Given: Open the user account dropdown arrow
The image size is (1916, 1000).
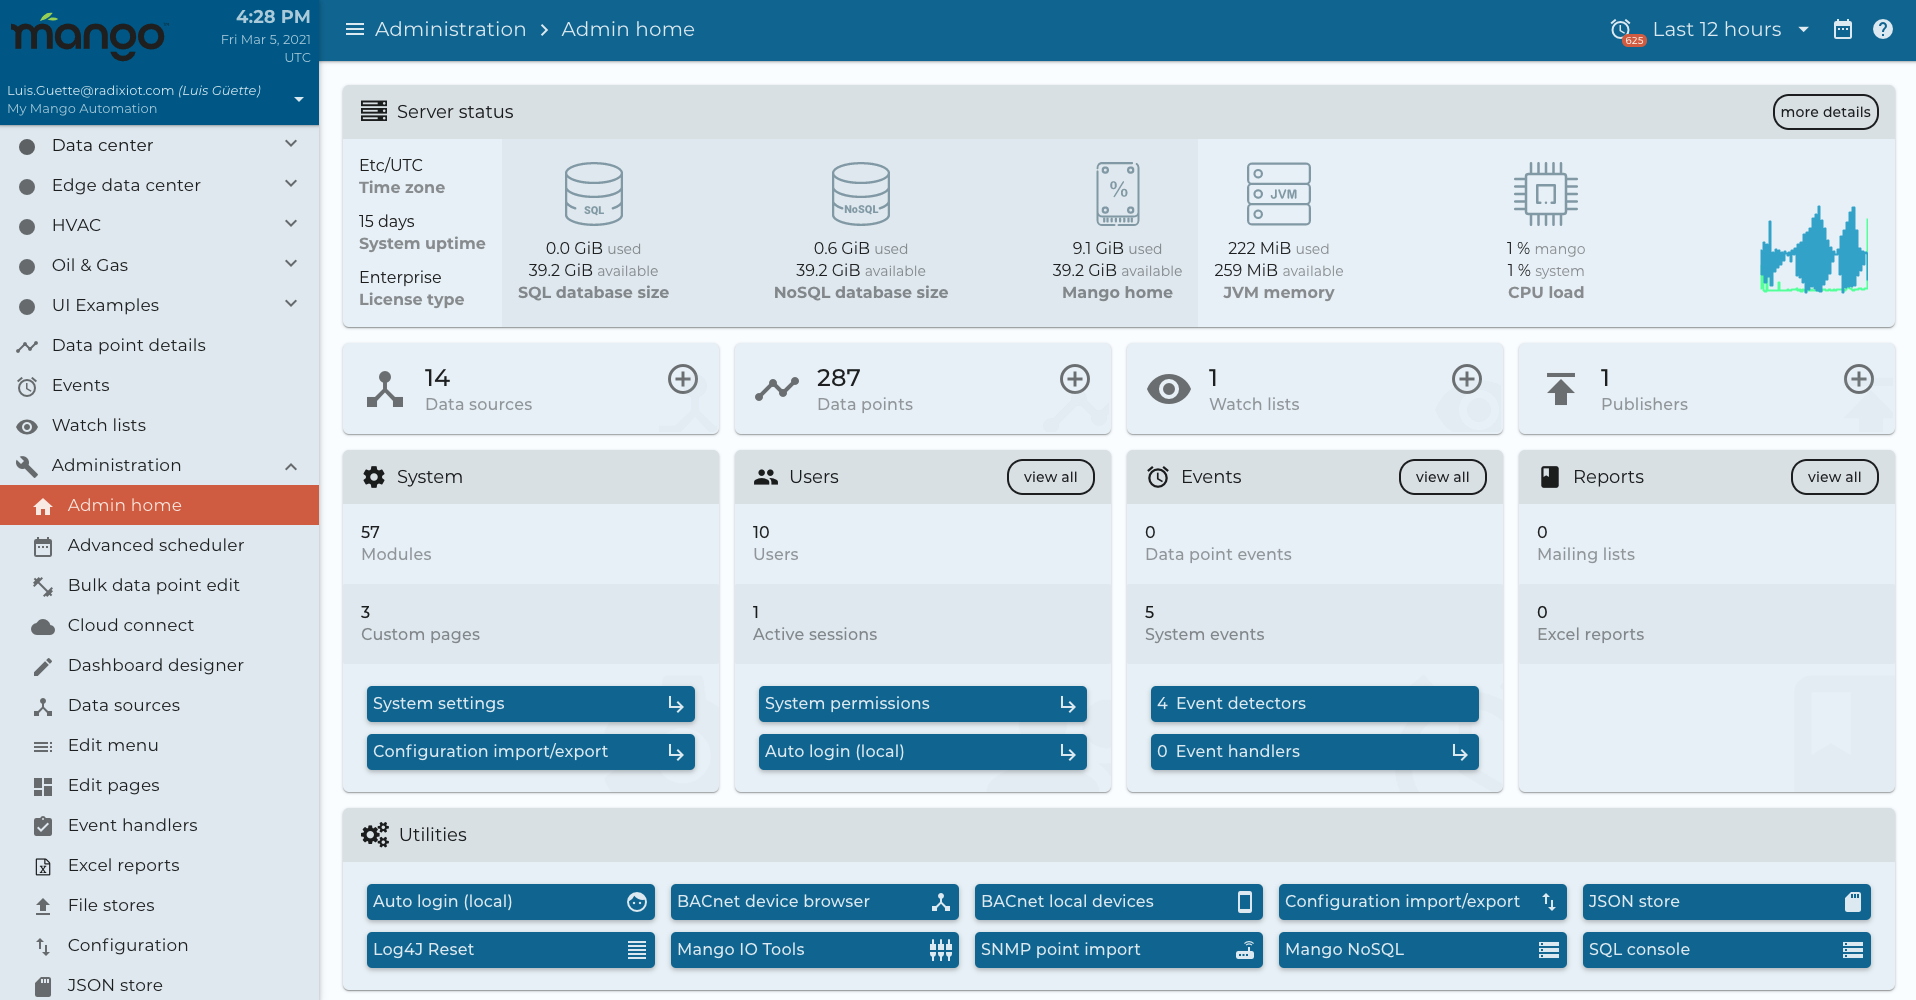Looking at the screenshot, I should point(298,99).
